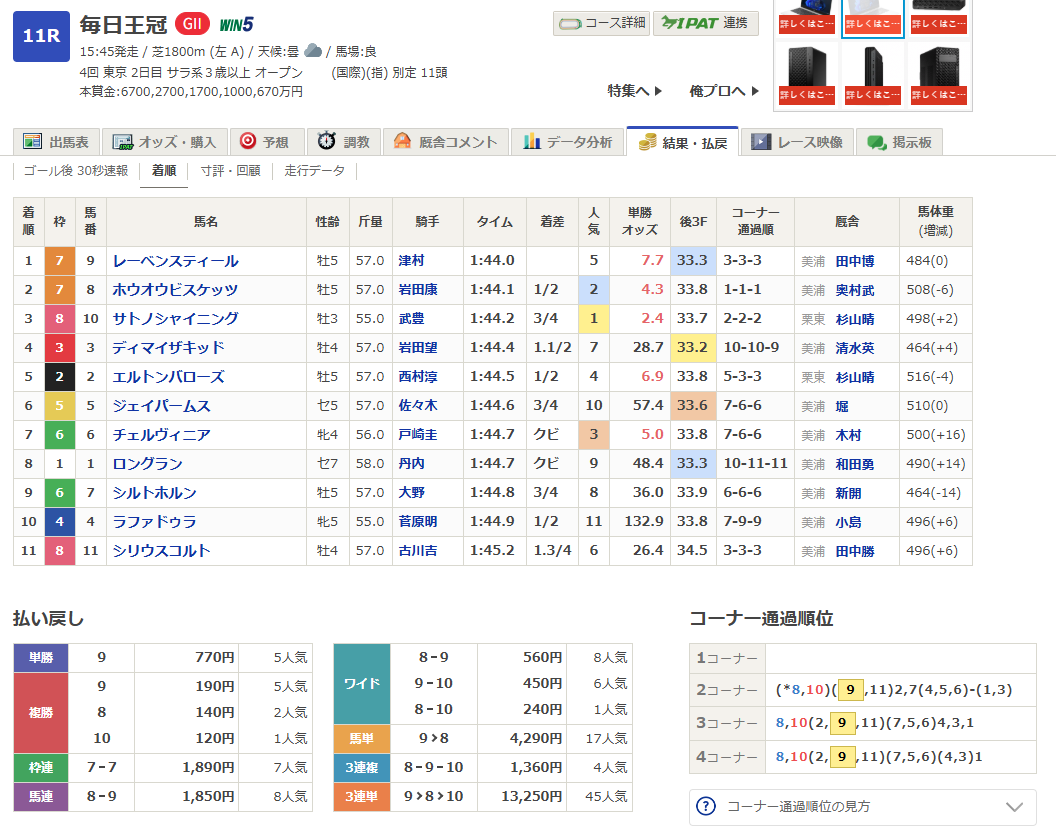
Task: Open jockey page for 武豊
Action: (411, 319)
